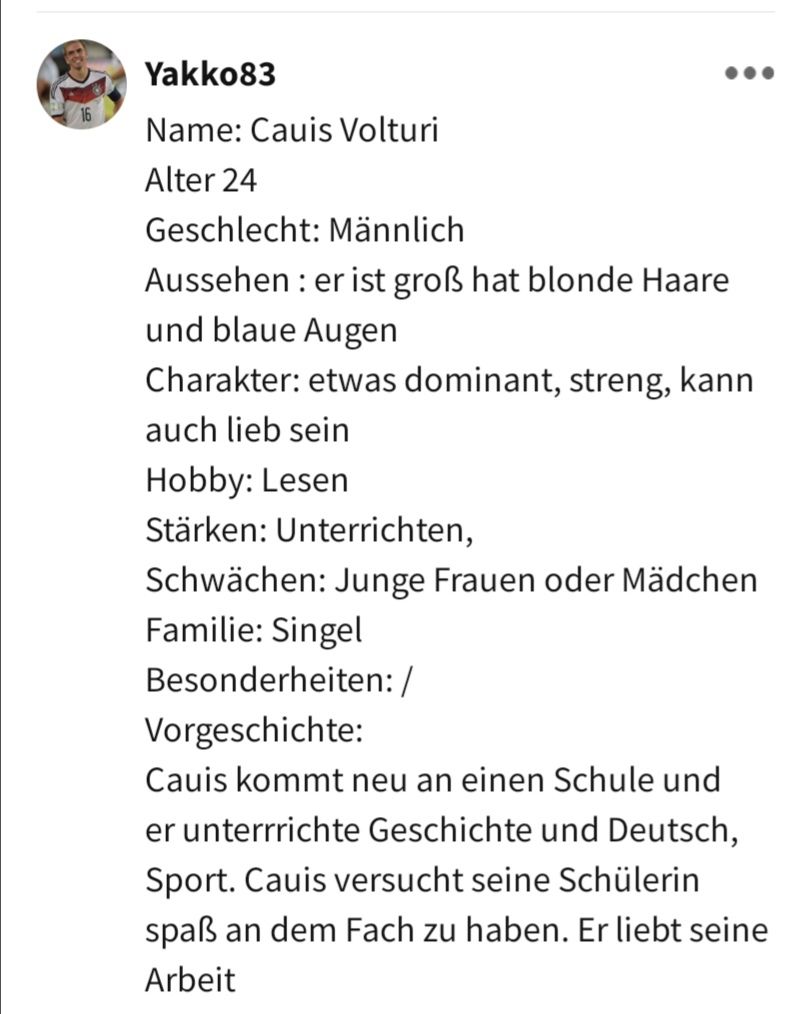
Task: Select the 'Besonderheiten: /' line
Action: [278, 680]
